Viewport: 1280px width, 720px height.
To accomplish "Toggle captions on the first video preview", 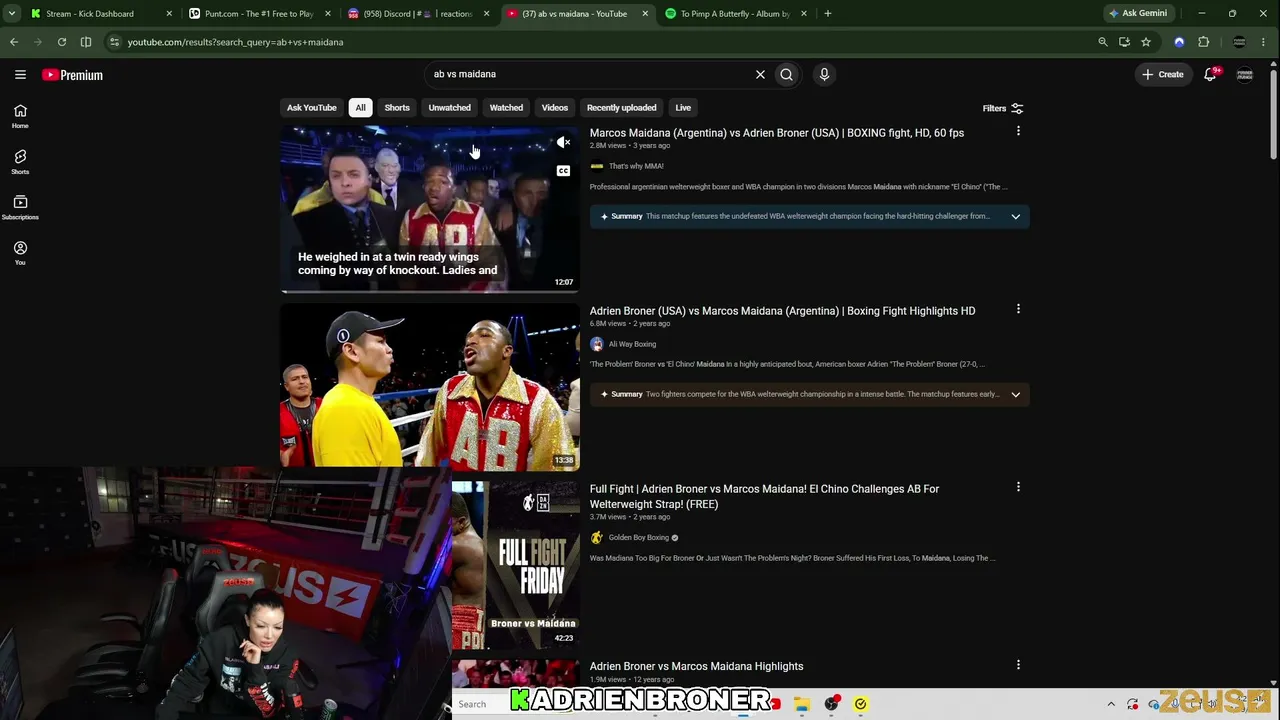I will click(563, 171).
